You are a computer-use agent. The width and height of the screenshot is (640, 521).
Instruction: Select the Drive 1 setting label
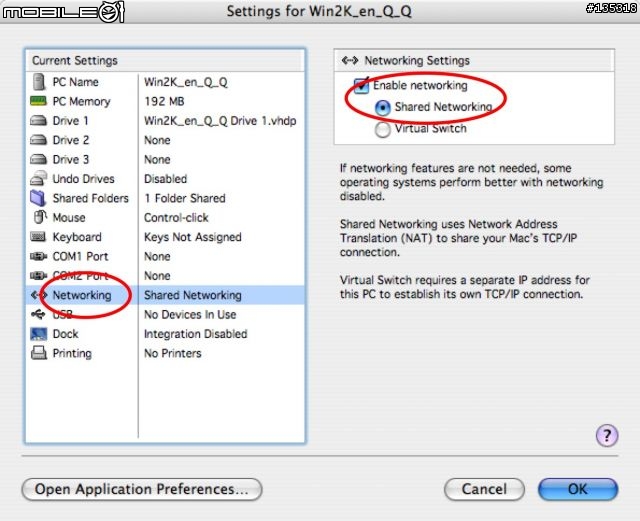coord(70,121)
